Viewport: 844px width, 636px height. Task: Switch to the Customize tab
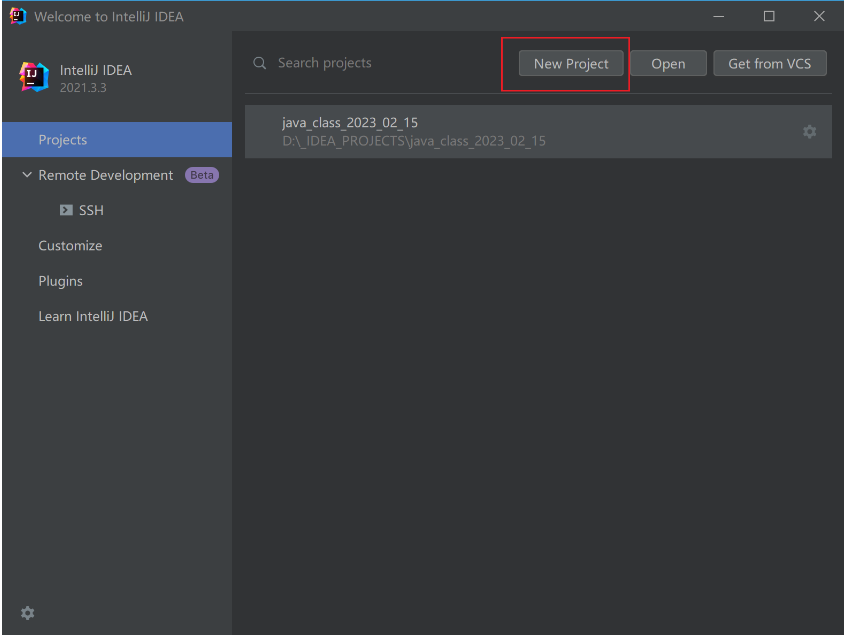pyautogui.click(x=70, y=246)
